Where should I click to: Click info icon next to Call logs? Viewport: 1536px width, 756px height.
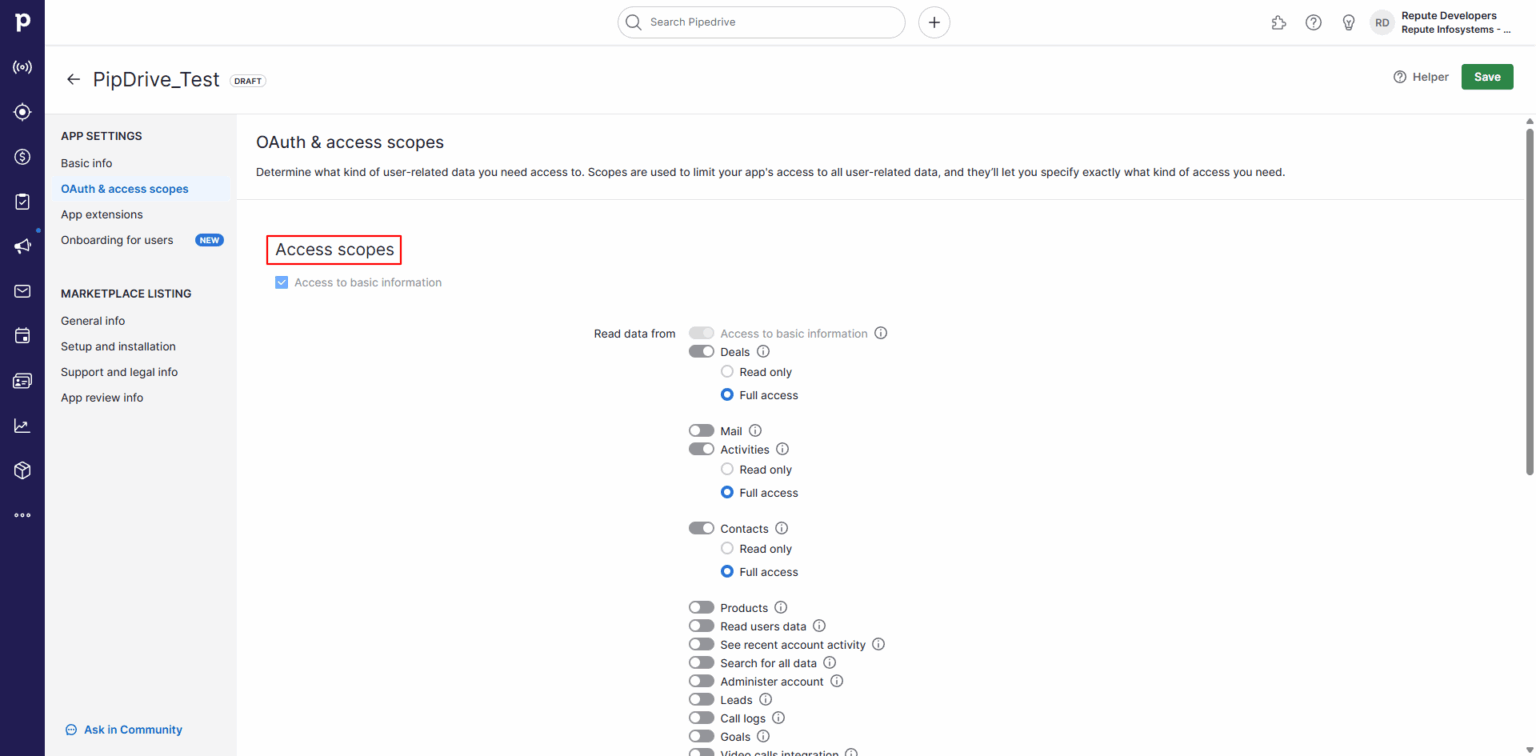point(778,718)
